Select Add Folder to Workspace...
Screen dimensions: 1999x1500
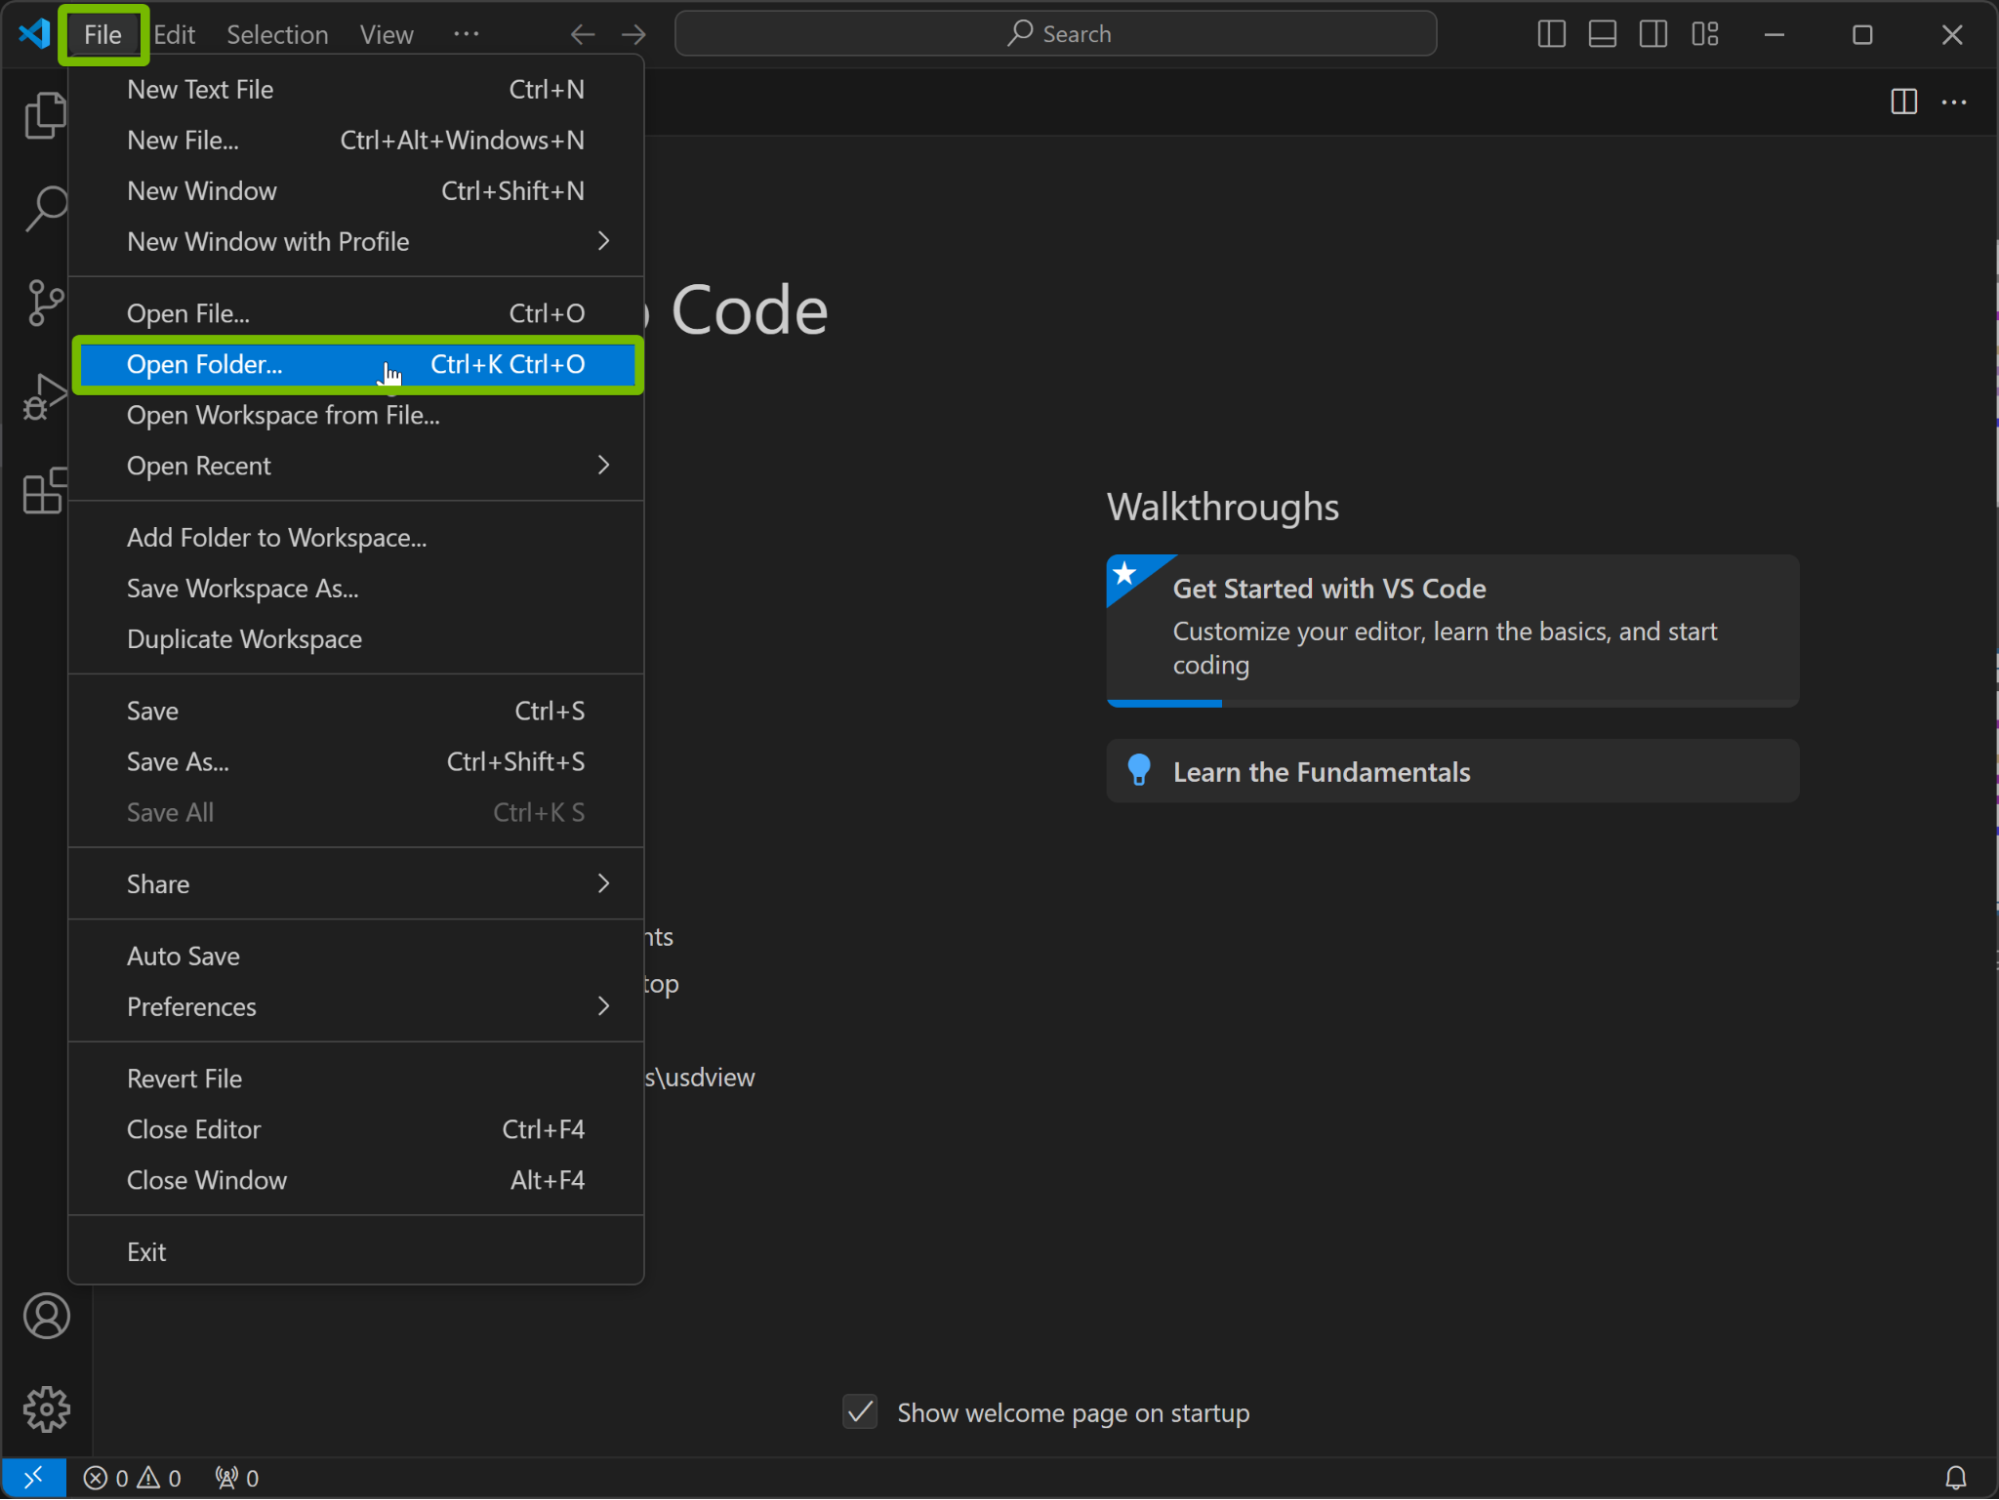[356, 537]
